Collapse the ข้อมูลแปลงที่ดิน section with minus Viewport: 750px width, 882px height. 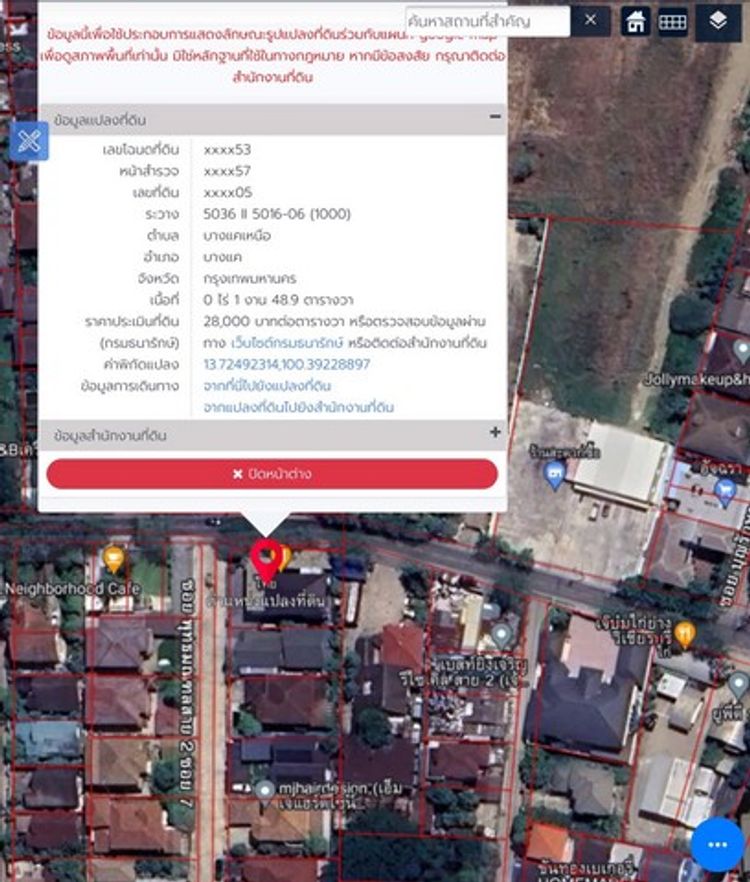point(494,118)
